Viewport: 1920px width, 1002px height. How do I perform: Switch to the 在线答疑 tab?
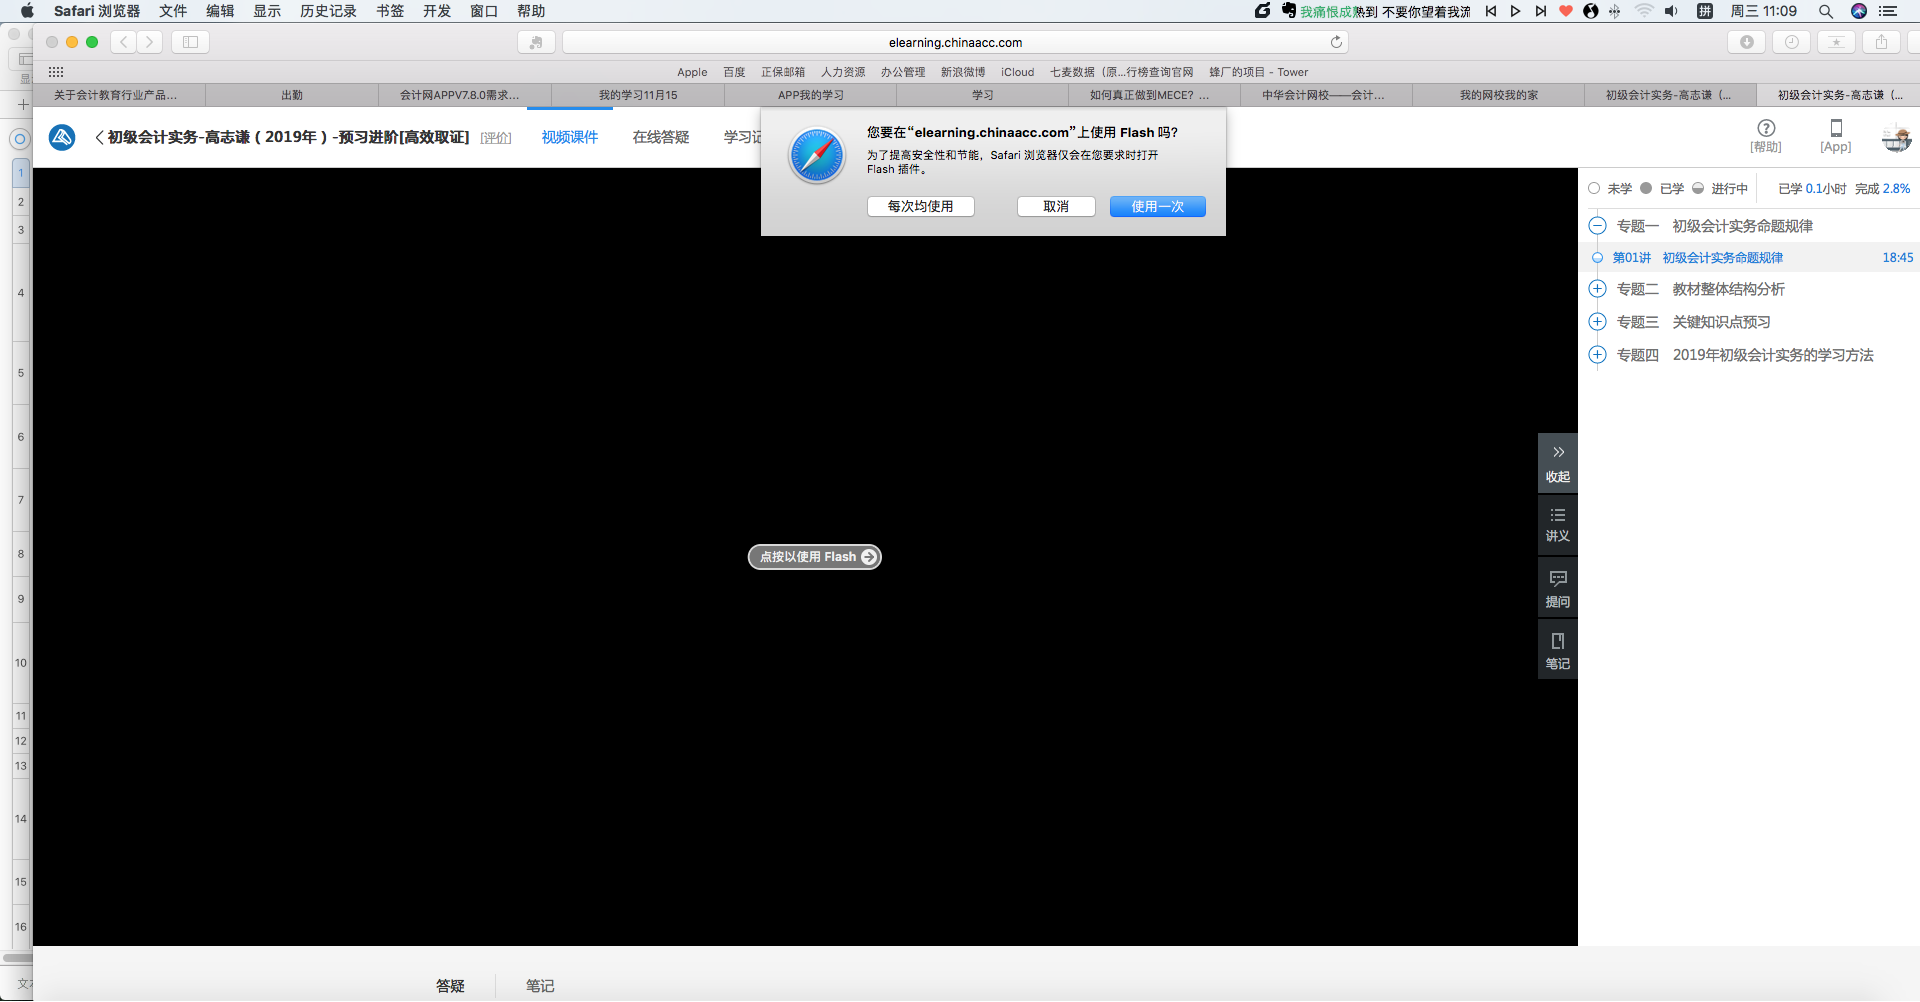coord(660,137)
